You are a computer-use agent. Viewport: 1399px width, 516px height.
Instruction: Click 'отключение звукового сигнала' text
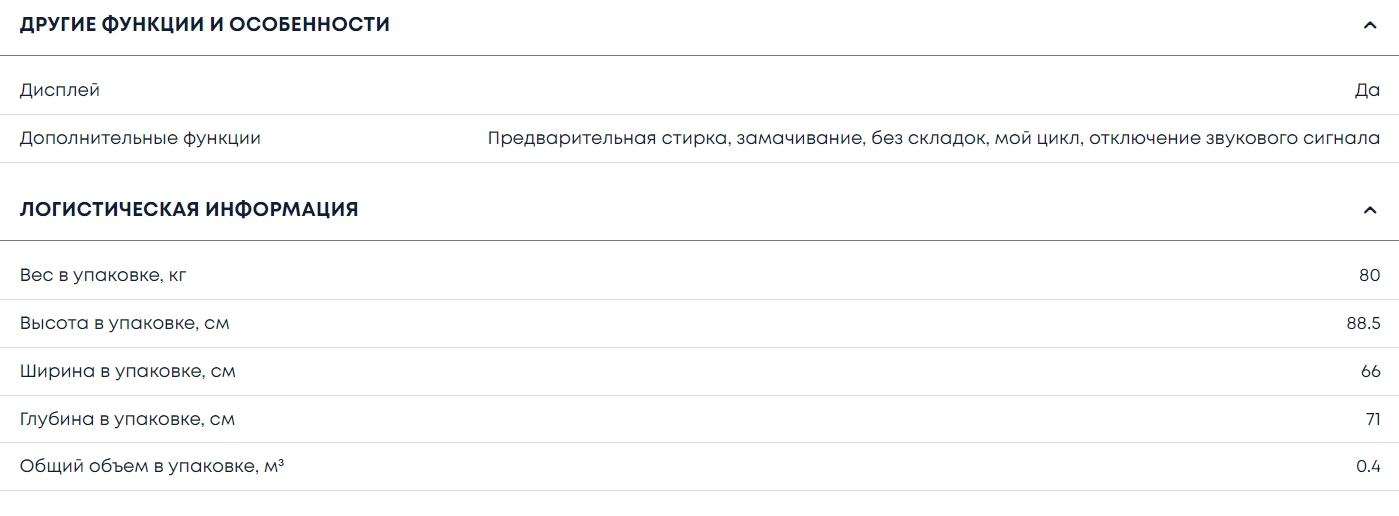click(1234, 138)
